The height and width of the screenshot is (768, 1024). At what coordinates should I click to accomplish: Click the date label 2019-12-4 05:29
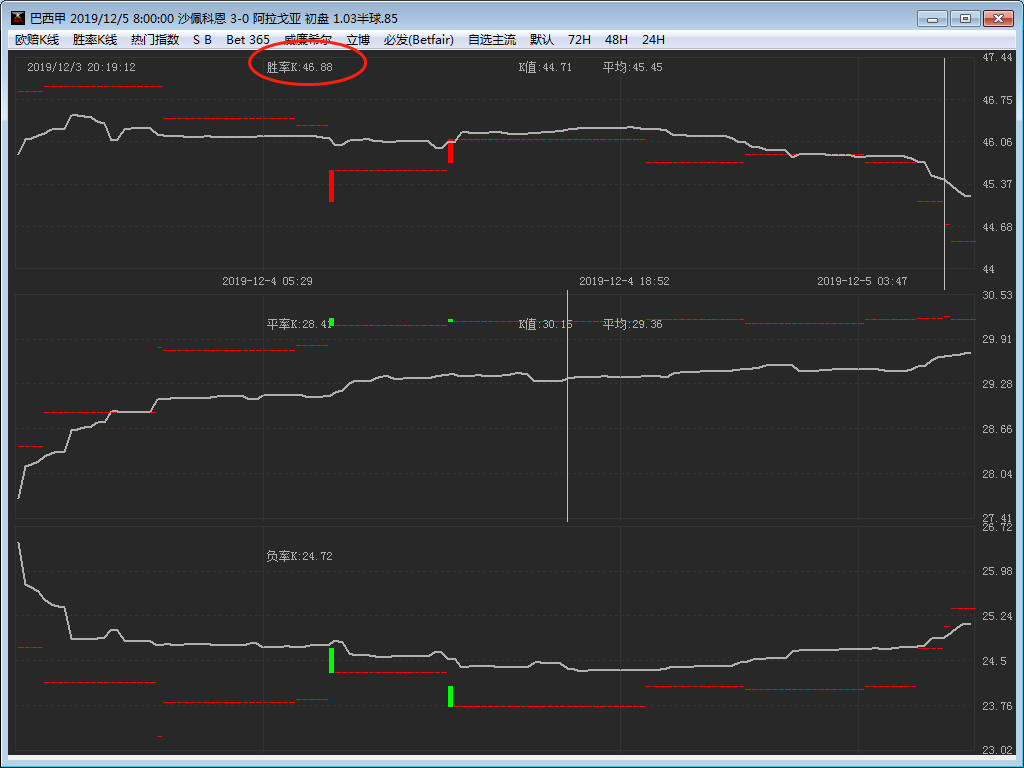click(x=267, y=281)
